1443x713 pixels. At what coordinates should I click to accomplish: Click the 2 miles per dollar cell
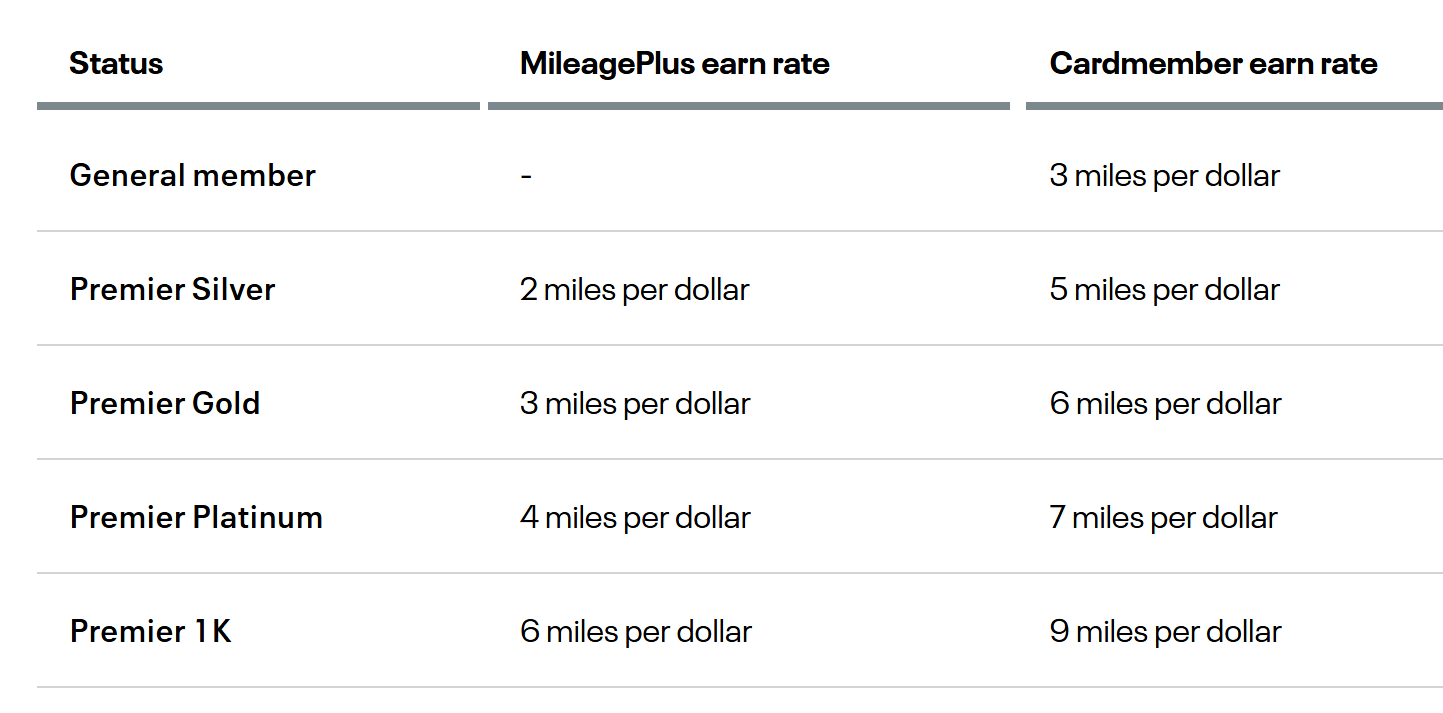pyautogui.click(x=634, y=290)
